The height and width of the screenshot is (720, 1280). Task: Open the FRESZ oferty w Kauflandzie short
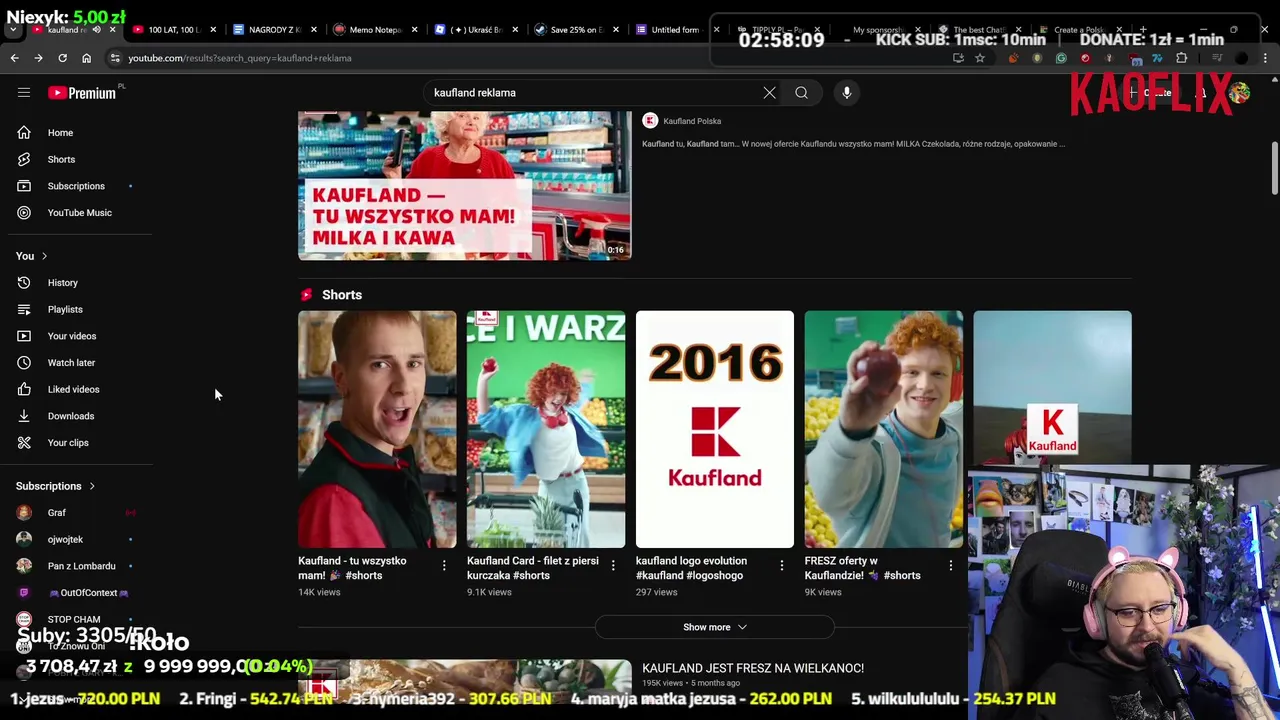(x=884, y=430)
